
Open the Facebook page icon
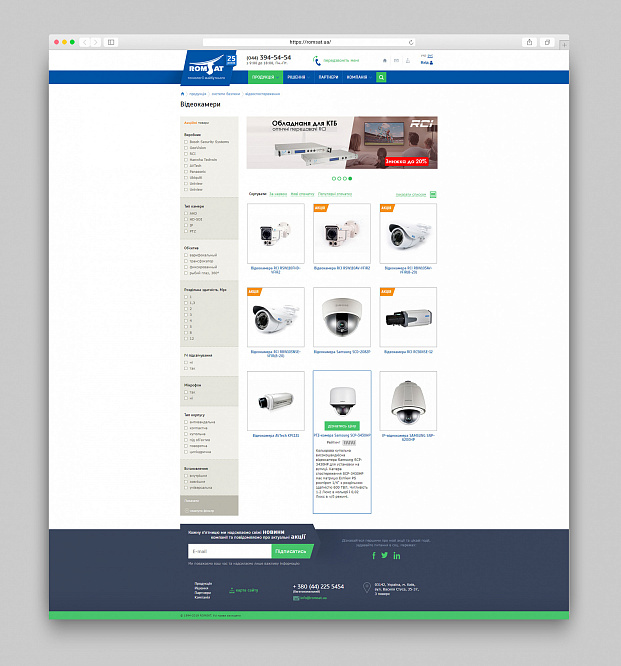click(374, 556)
